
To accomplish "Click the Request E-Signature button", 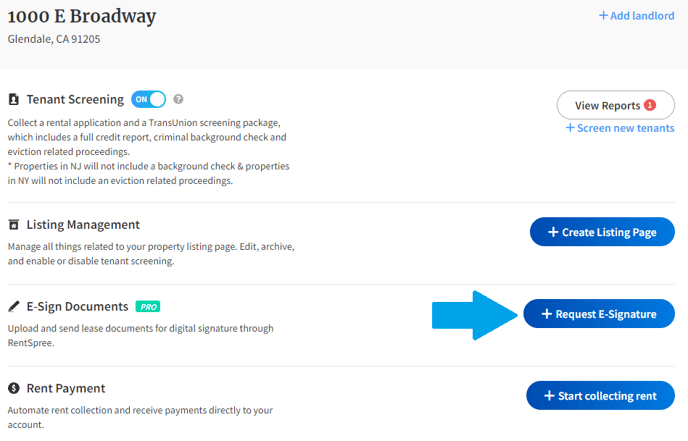I will coord(599,314).
